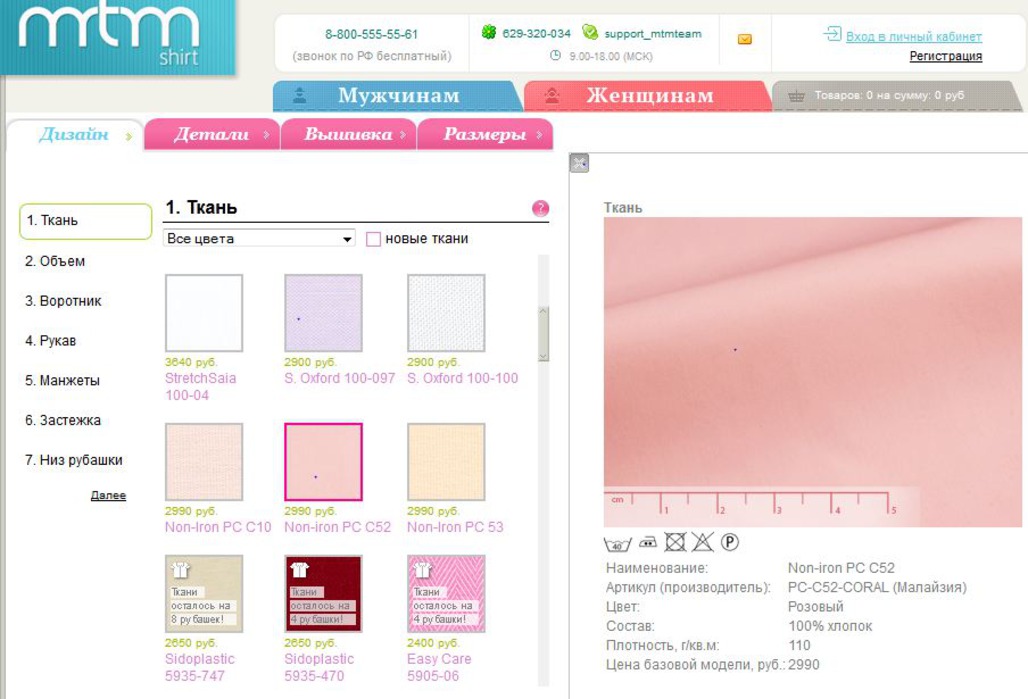Click the shopping basket cart icon
The height and width of the screenshot is (699, 1028).
(796, 96)
